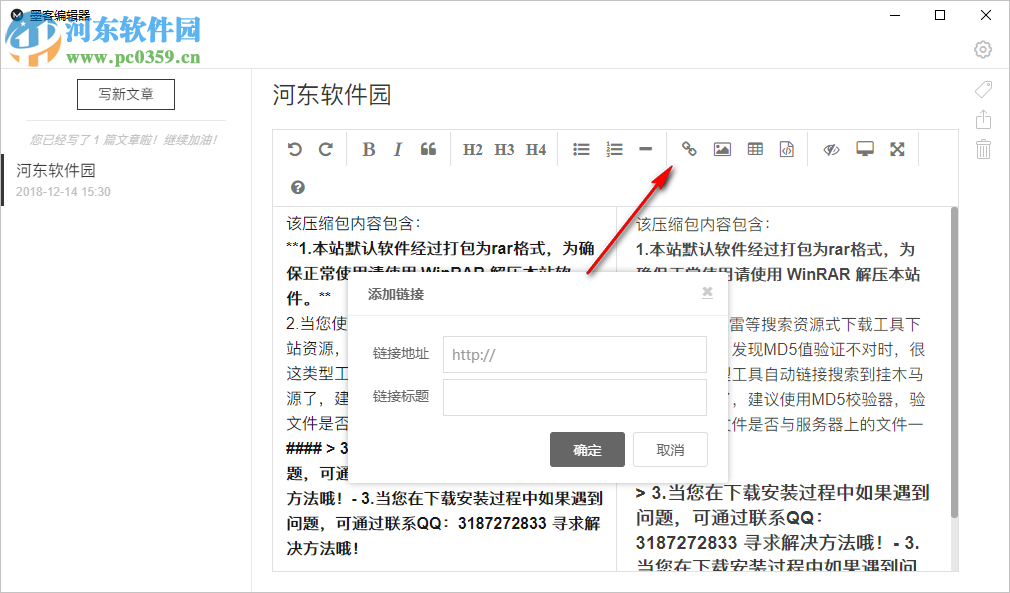Insert a horizontal rule from the toolbar
The image size is (1010, 593).
tap(646, 148)
